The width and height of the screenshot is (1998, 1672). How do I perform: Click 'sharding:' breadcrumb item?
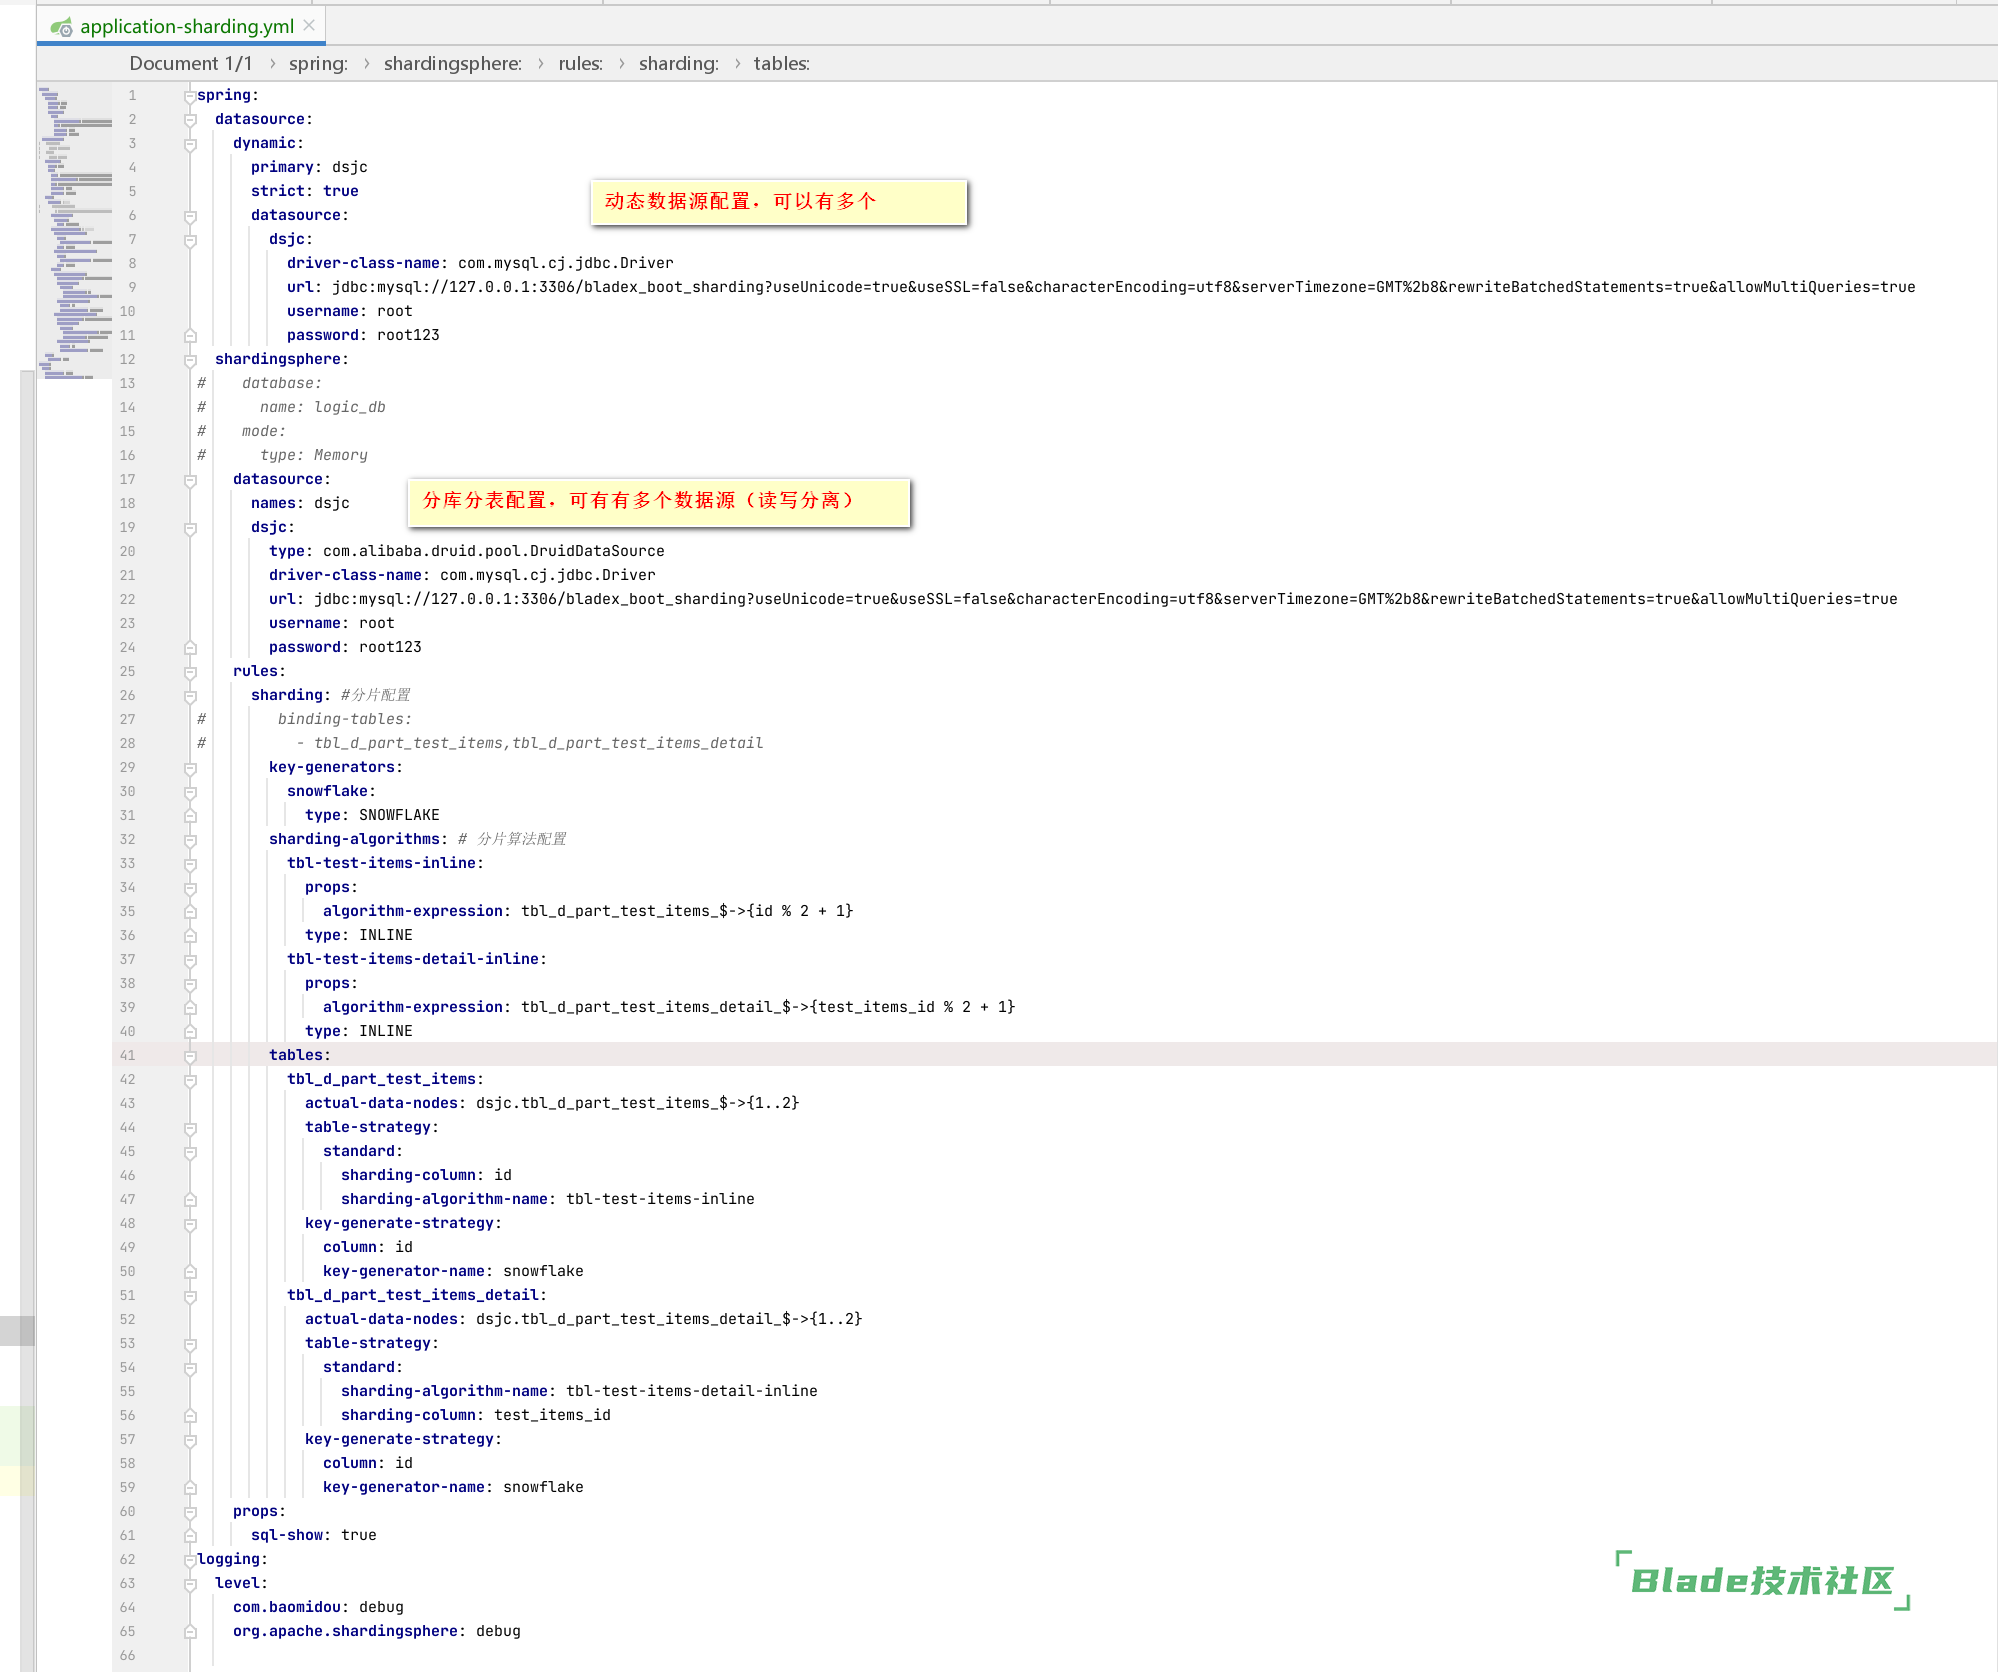pos(678,64)
